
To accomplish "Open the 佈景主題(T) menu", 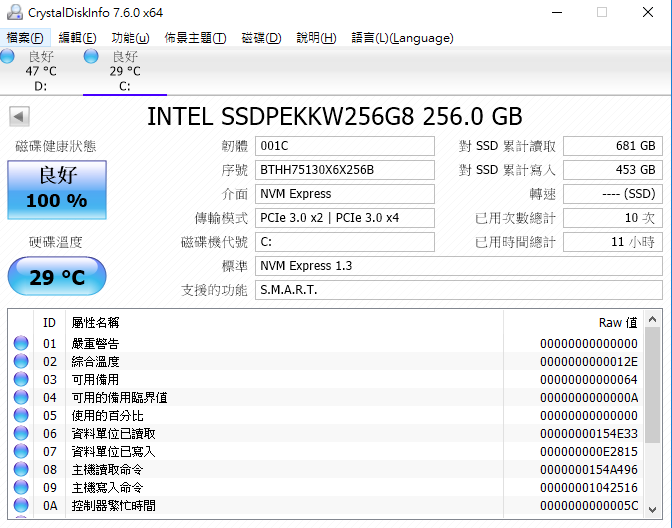I will (195, 38).
